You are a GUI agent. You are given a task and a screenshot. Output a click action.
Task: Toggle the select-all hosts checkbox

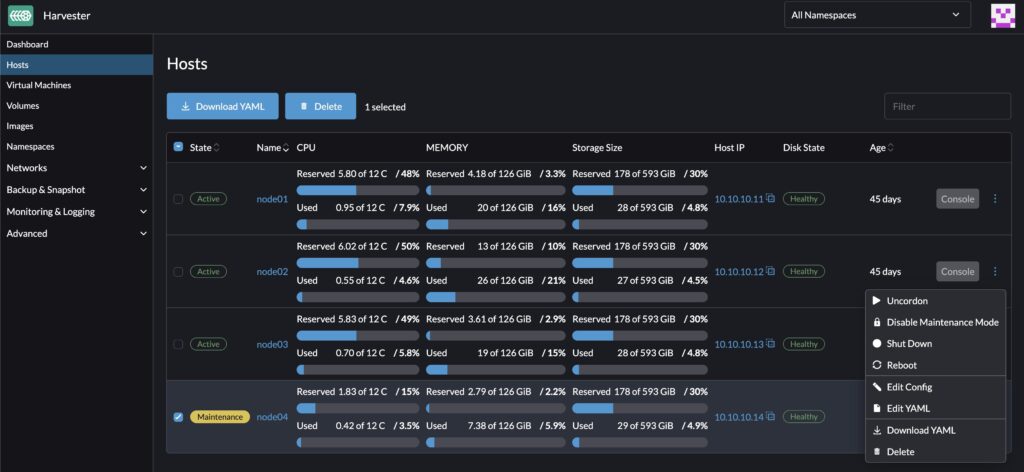click(178, 147)
